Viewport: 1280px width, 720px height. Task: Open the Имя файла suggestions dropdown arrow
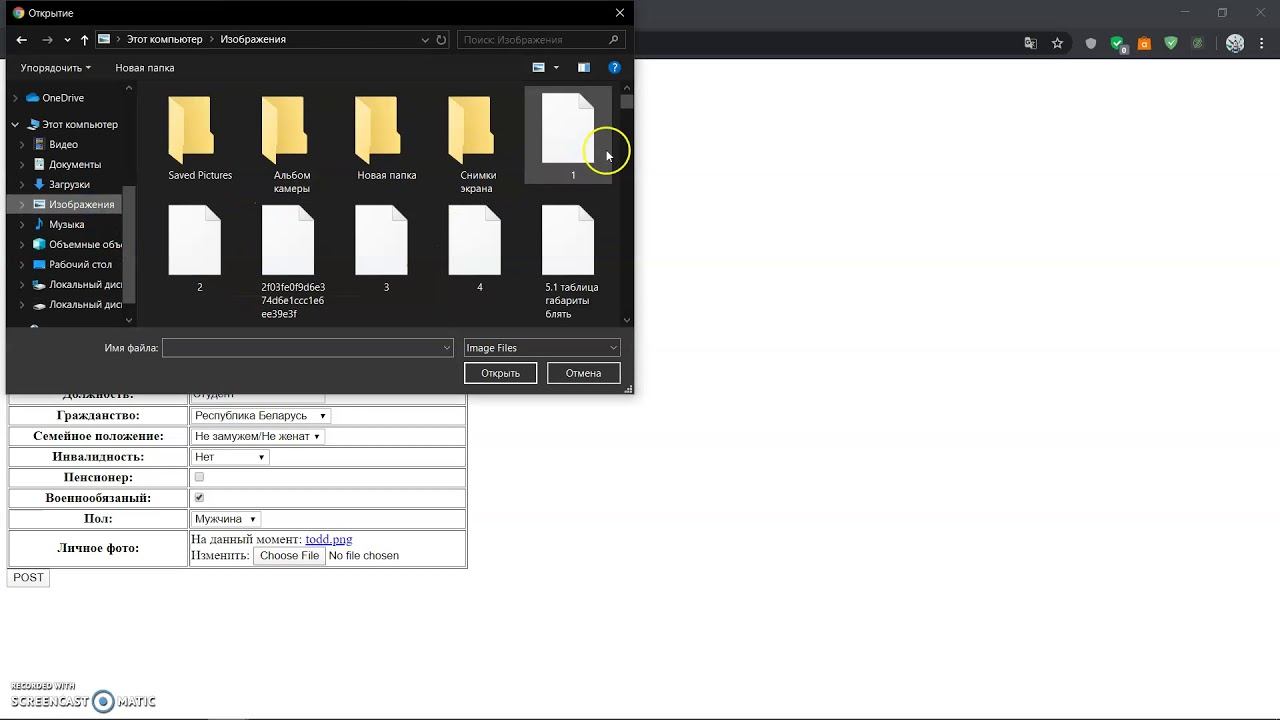point(446,348)
